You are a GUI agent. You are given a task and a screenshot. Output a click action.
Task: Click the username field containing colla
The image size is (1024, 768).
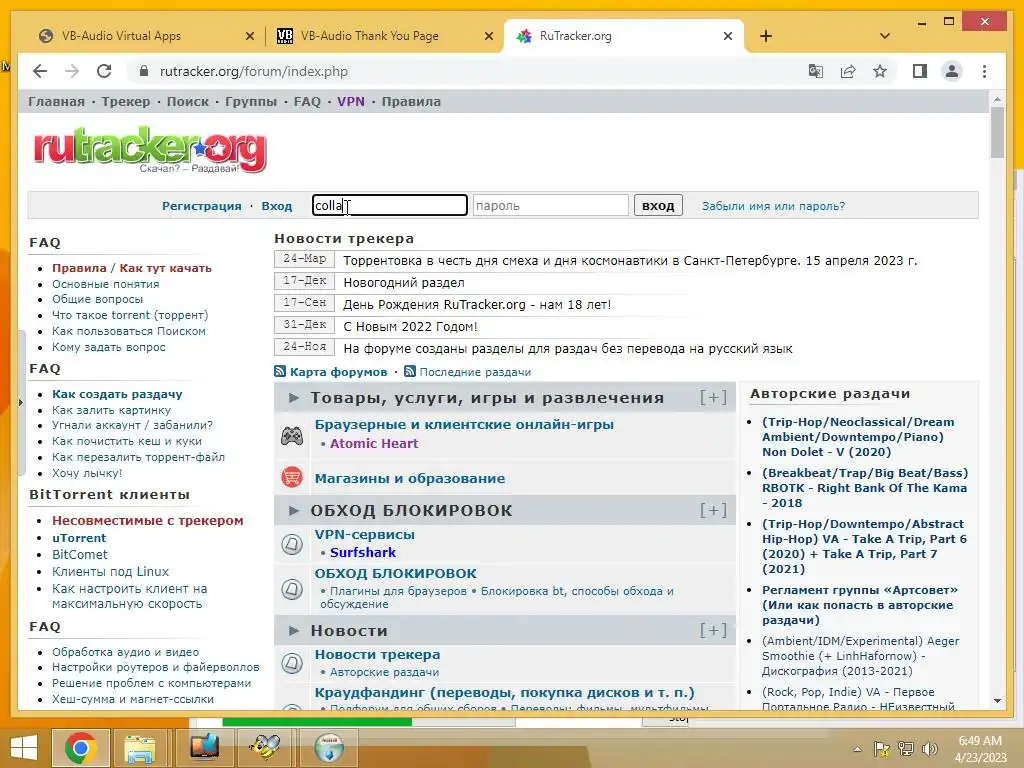(390, 205)
